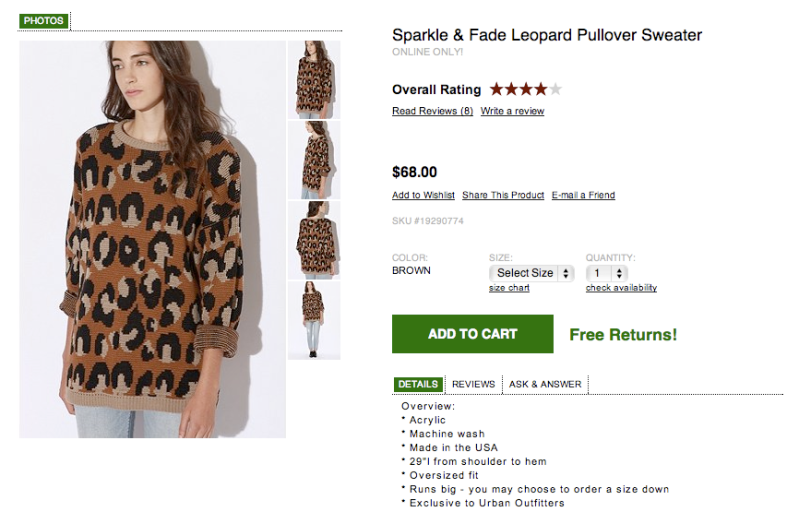The height and width of the screenshot is (524, 799).
Task: Click the check availability link
Action: (621, 288)
